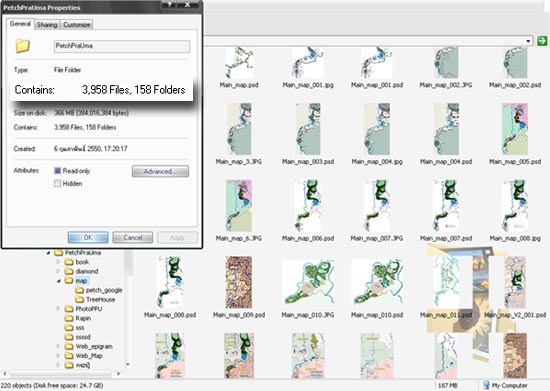The height and width of the screenshot is (391, 550).
Task: Expand the Web_Map folder node
Action: (58, 356)
